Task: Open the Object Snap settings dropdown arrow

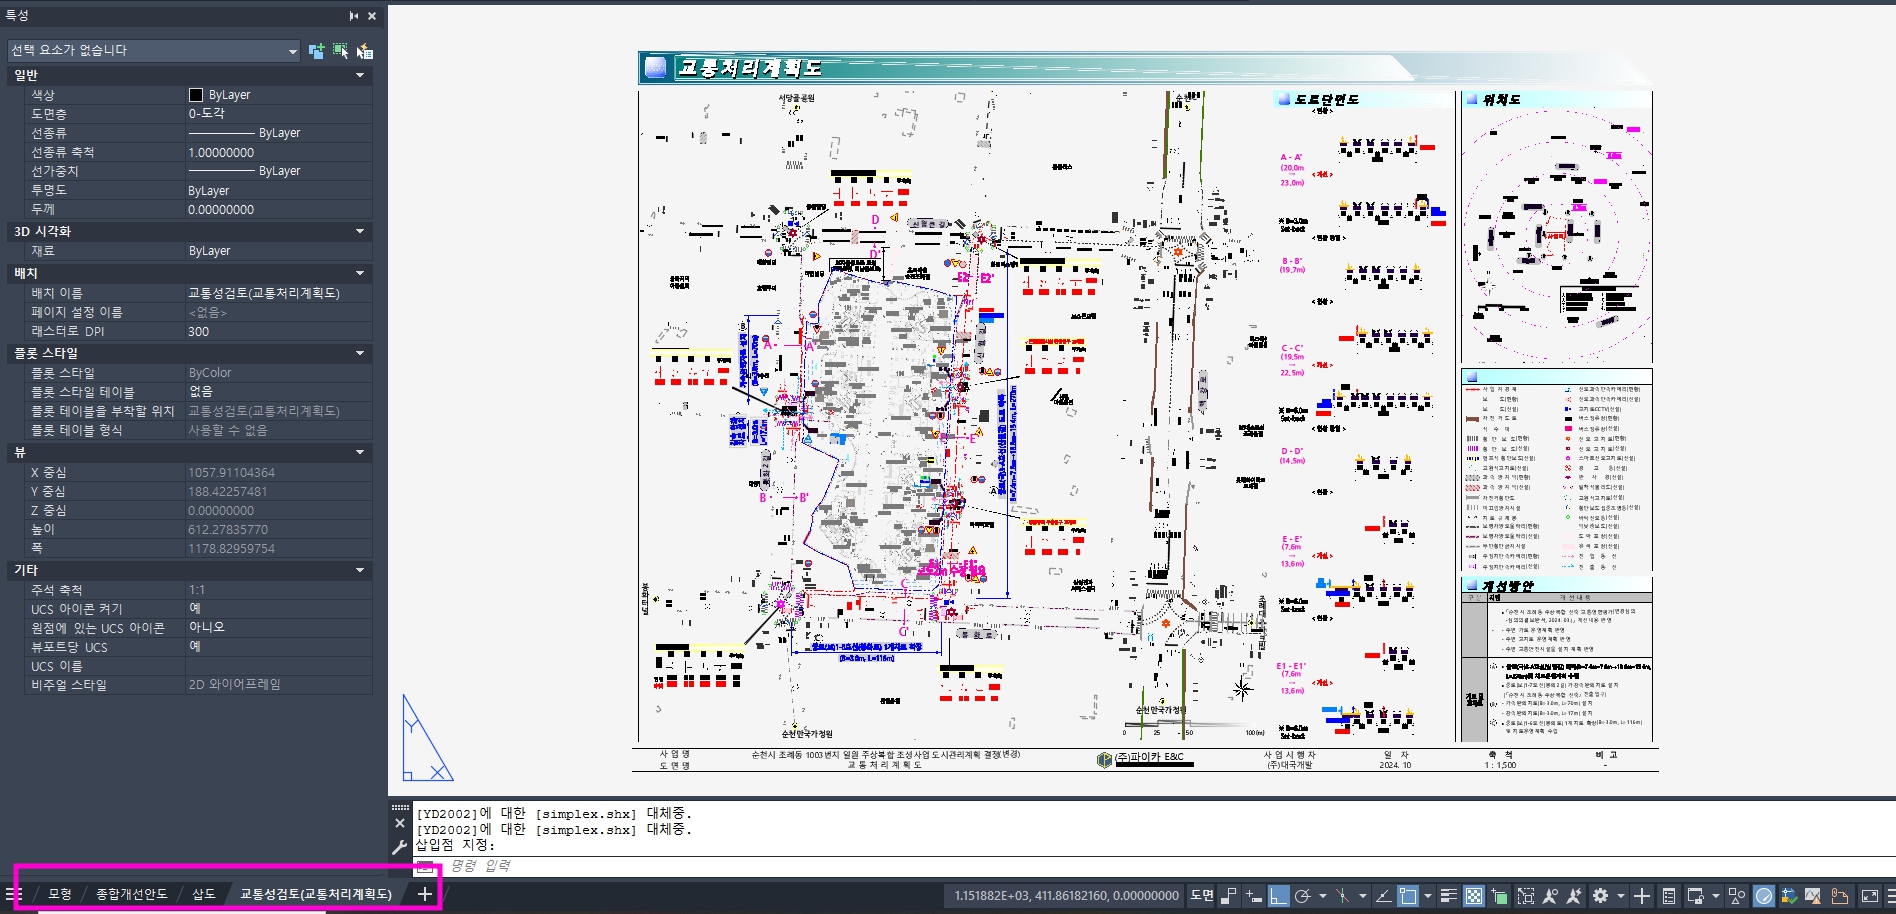Action: pos(1428,896)
